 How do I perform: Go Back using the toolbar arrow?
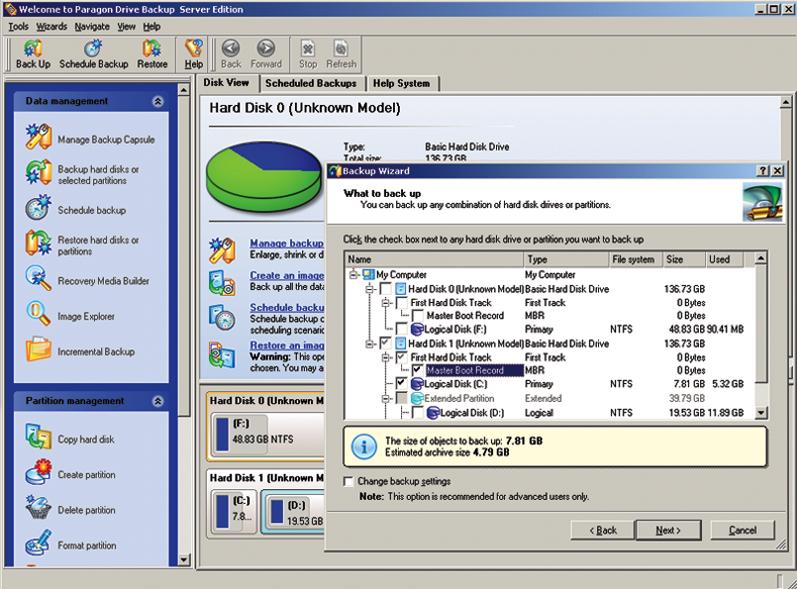point(231,54)
